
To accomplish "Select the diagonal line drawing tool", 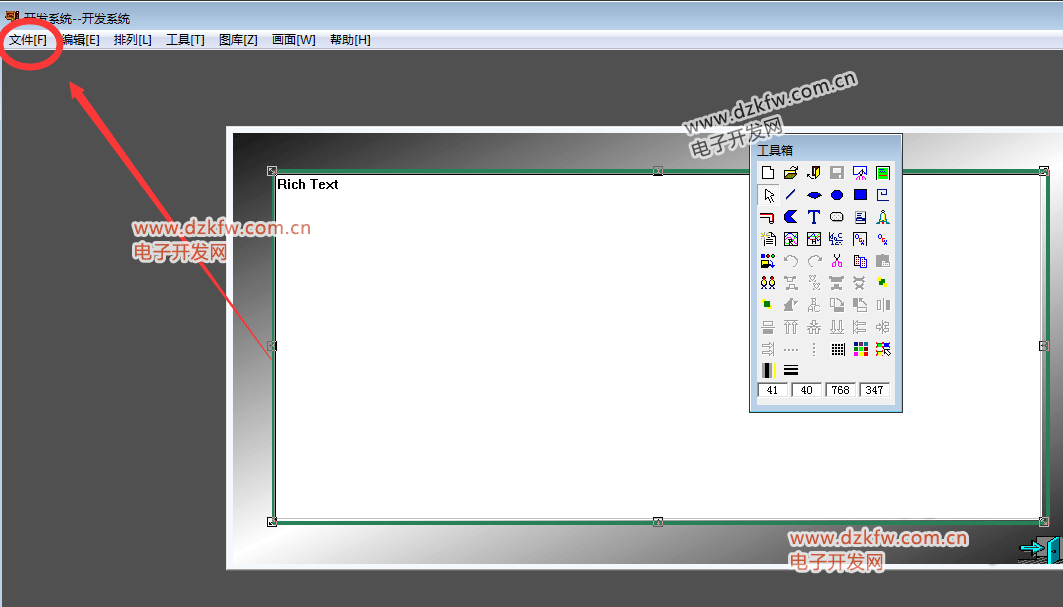I will (791, 195).
